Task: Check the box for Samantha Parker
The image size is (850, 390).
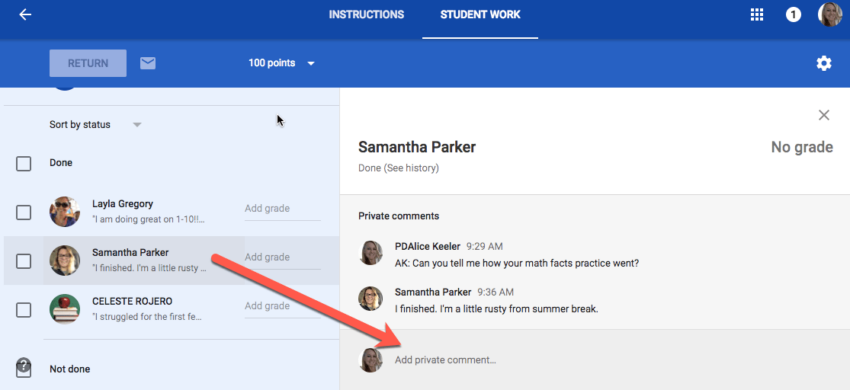Action: (x=23, y=261)
